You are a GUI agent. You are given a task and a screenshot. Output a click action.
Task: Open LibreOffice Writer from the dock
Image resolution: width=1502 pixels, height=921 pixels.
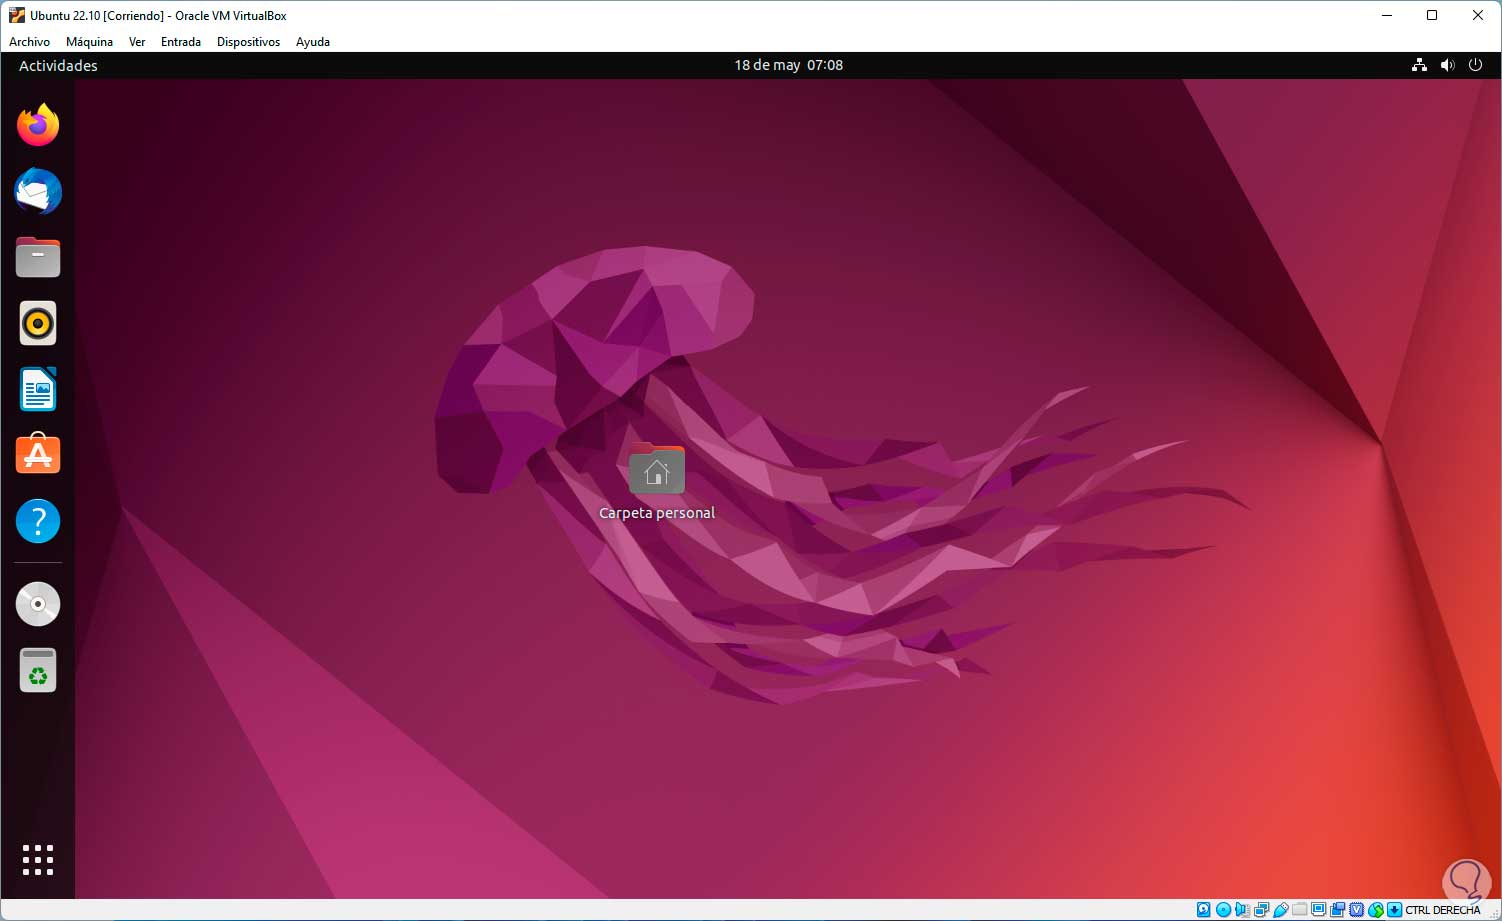38,389
